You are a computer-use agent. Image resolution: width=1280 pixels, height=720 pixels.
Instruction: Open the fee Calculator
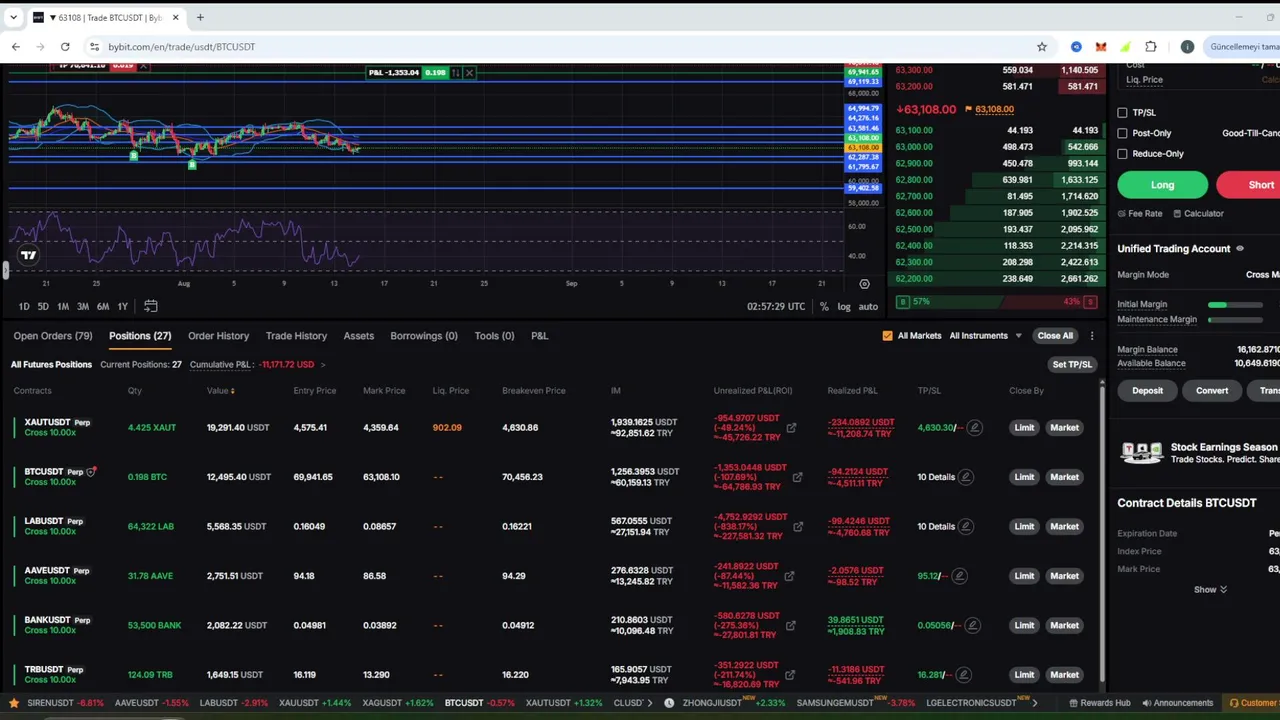pyautogui.click(x=1198, y=213)
